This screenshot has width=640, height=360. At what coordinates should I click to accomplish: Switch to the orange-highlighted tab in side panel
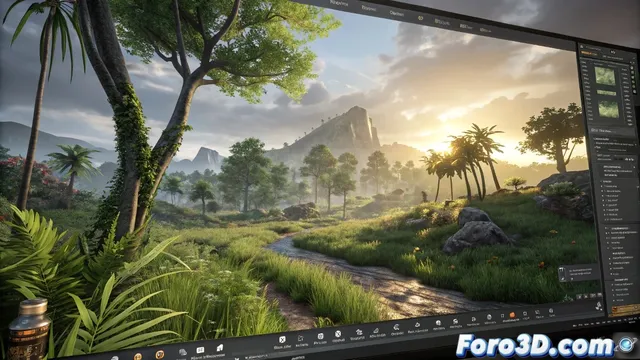coord(590,54)
